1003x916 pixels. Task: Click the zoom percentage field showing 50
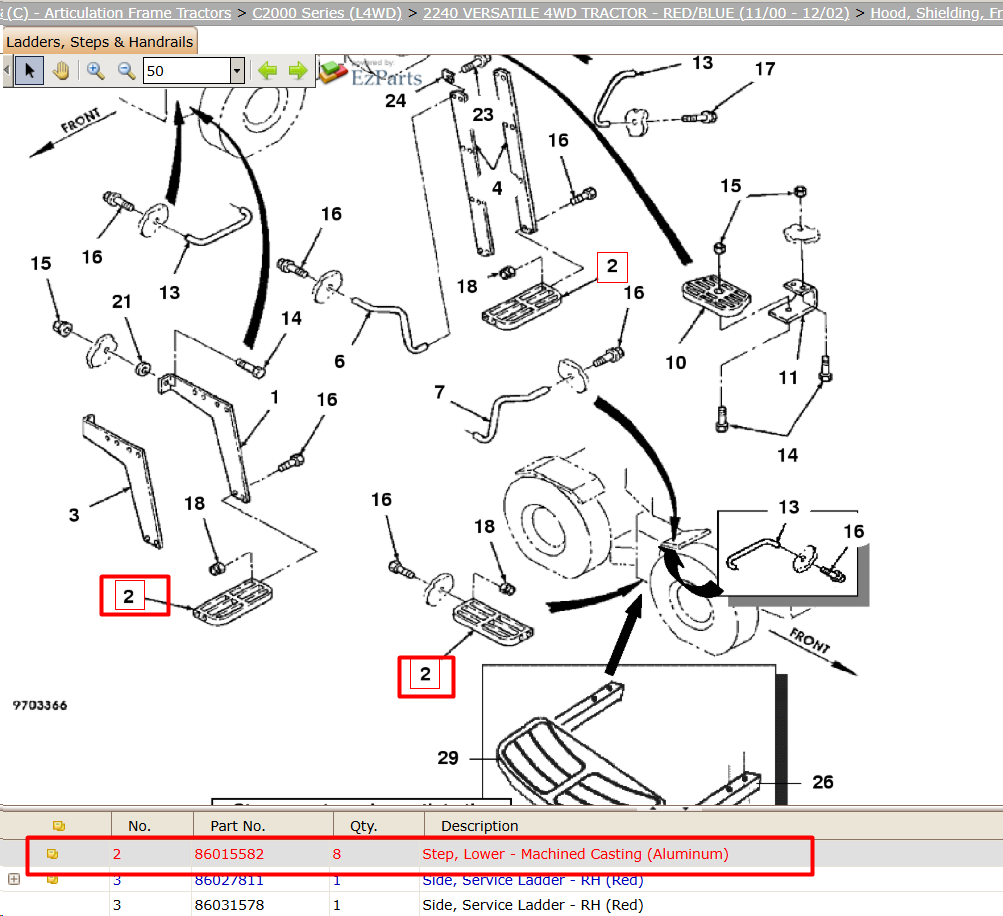pyautogui.click(x=187, y=70)
